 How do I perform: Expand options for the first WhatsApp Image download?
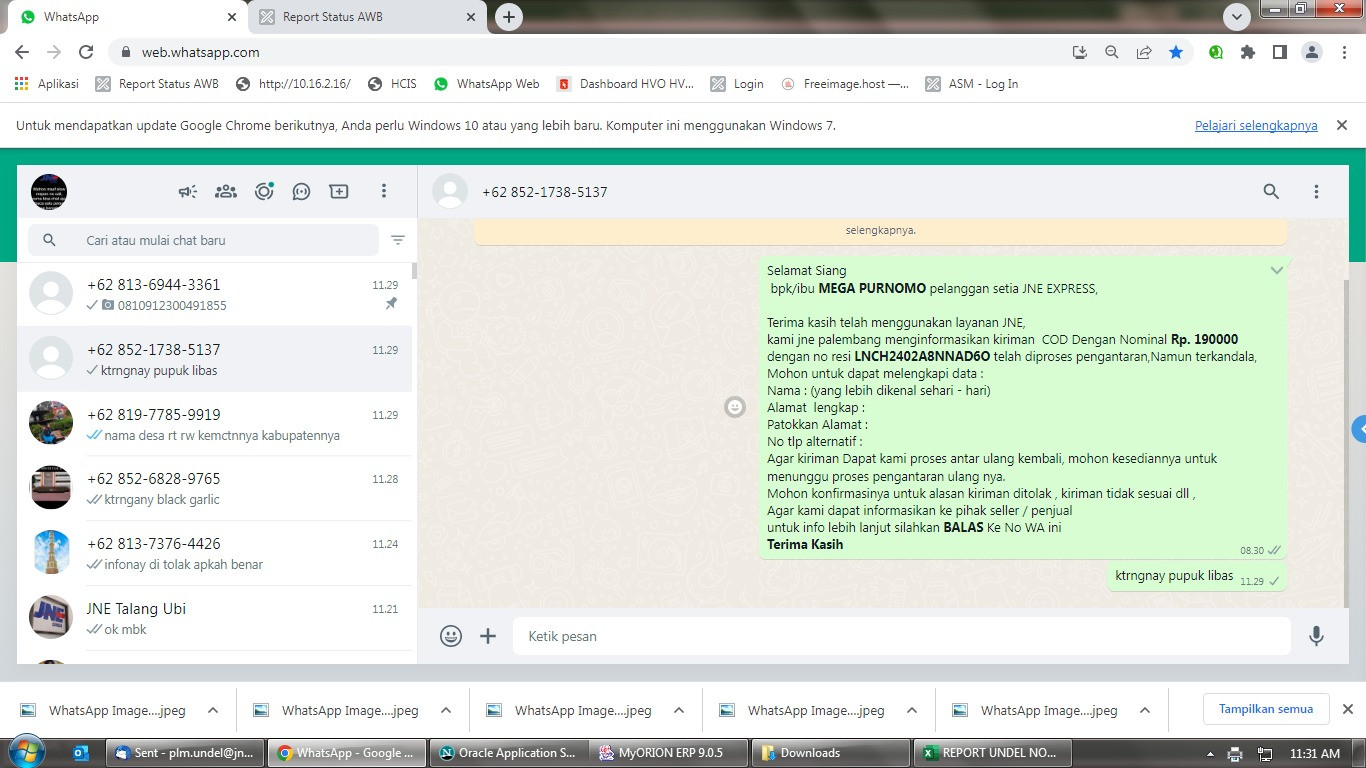click(x=213, y=711)
